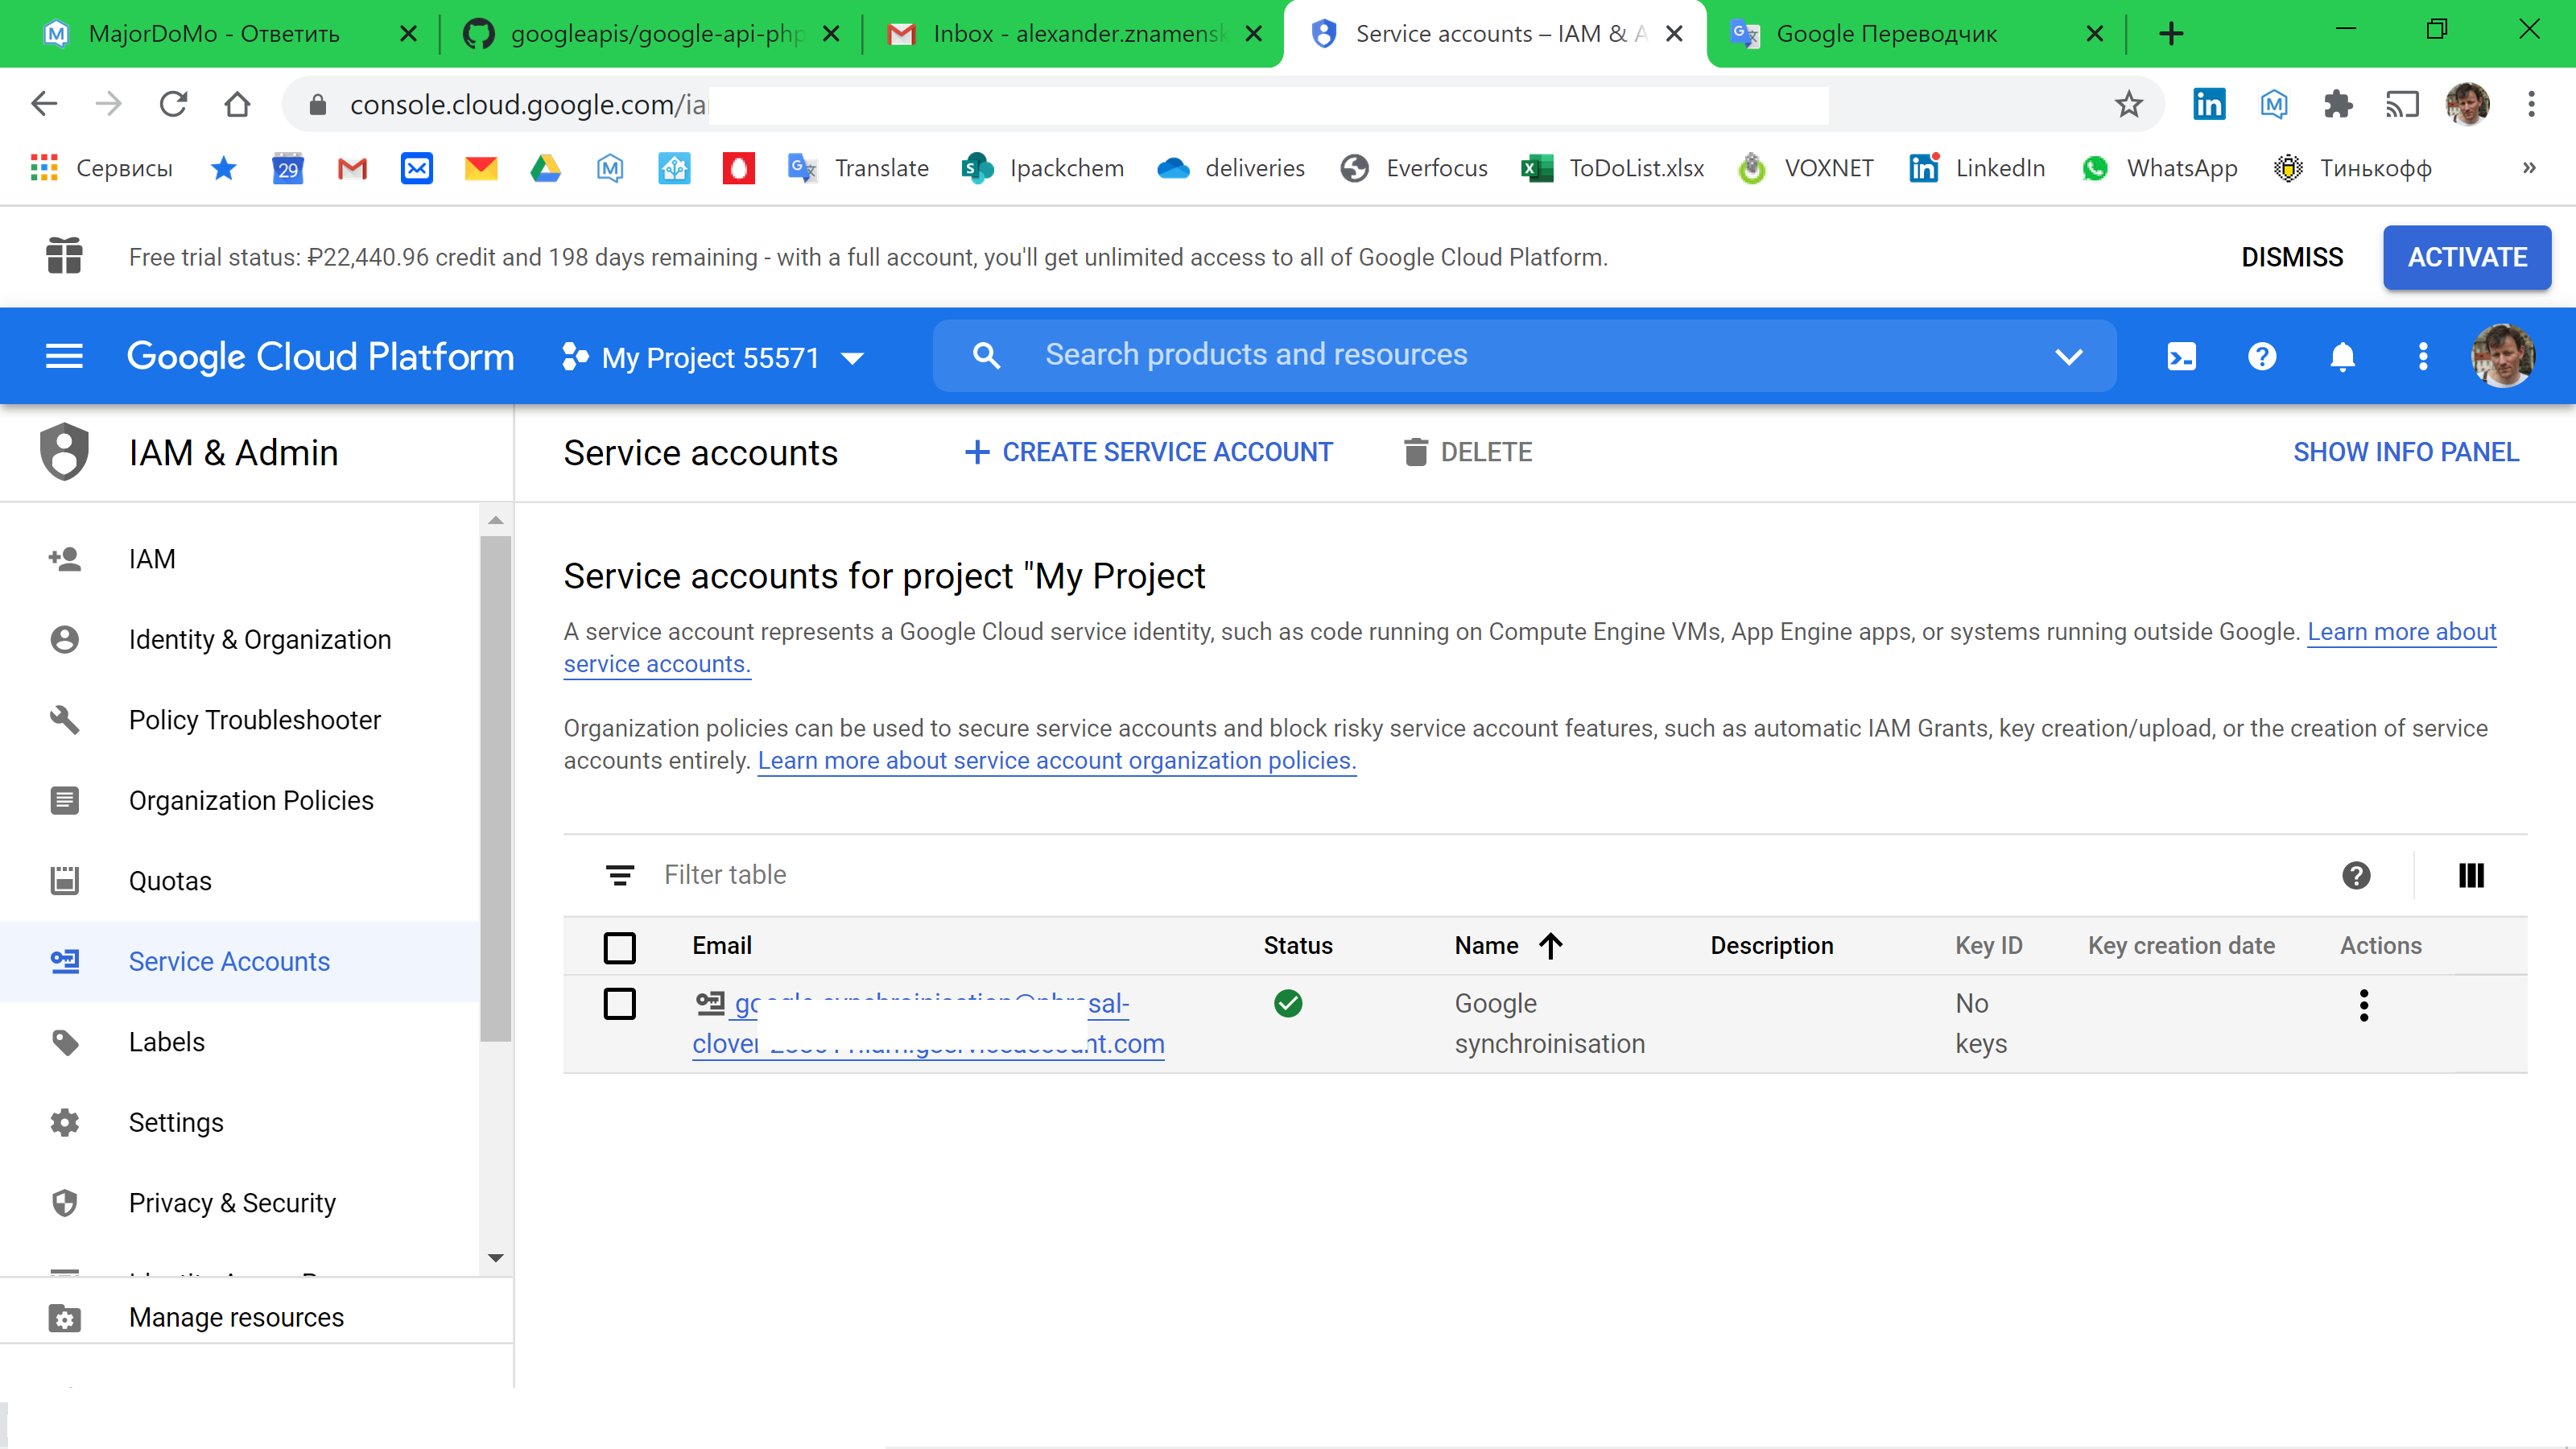The height and width of the screenshot is (1449, 2576).
Task: Click the gift icon in trial banner
Action: tap(64, 256)
